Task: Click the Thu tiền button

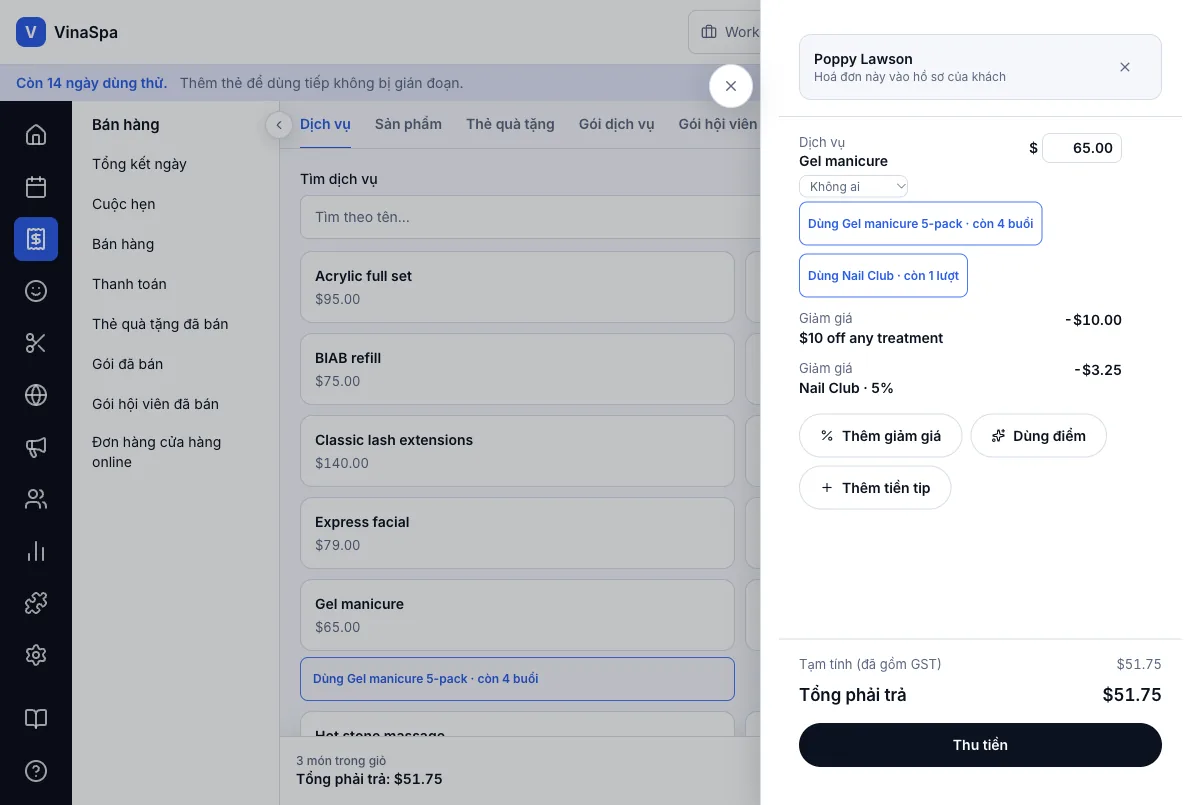Action: [980, 745]
